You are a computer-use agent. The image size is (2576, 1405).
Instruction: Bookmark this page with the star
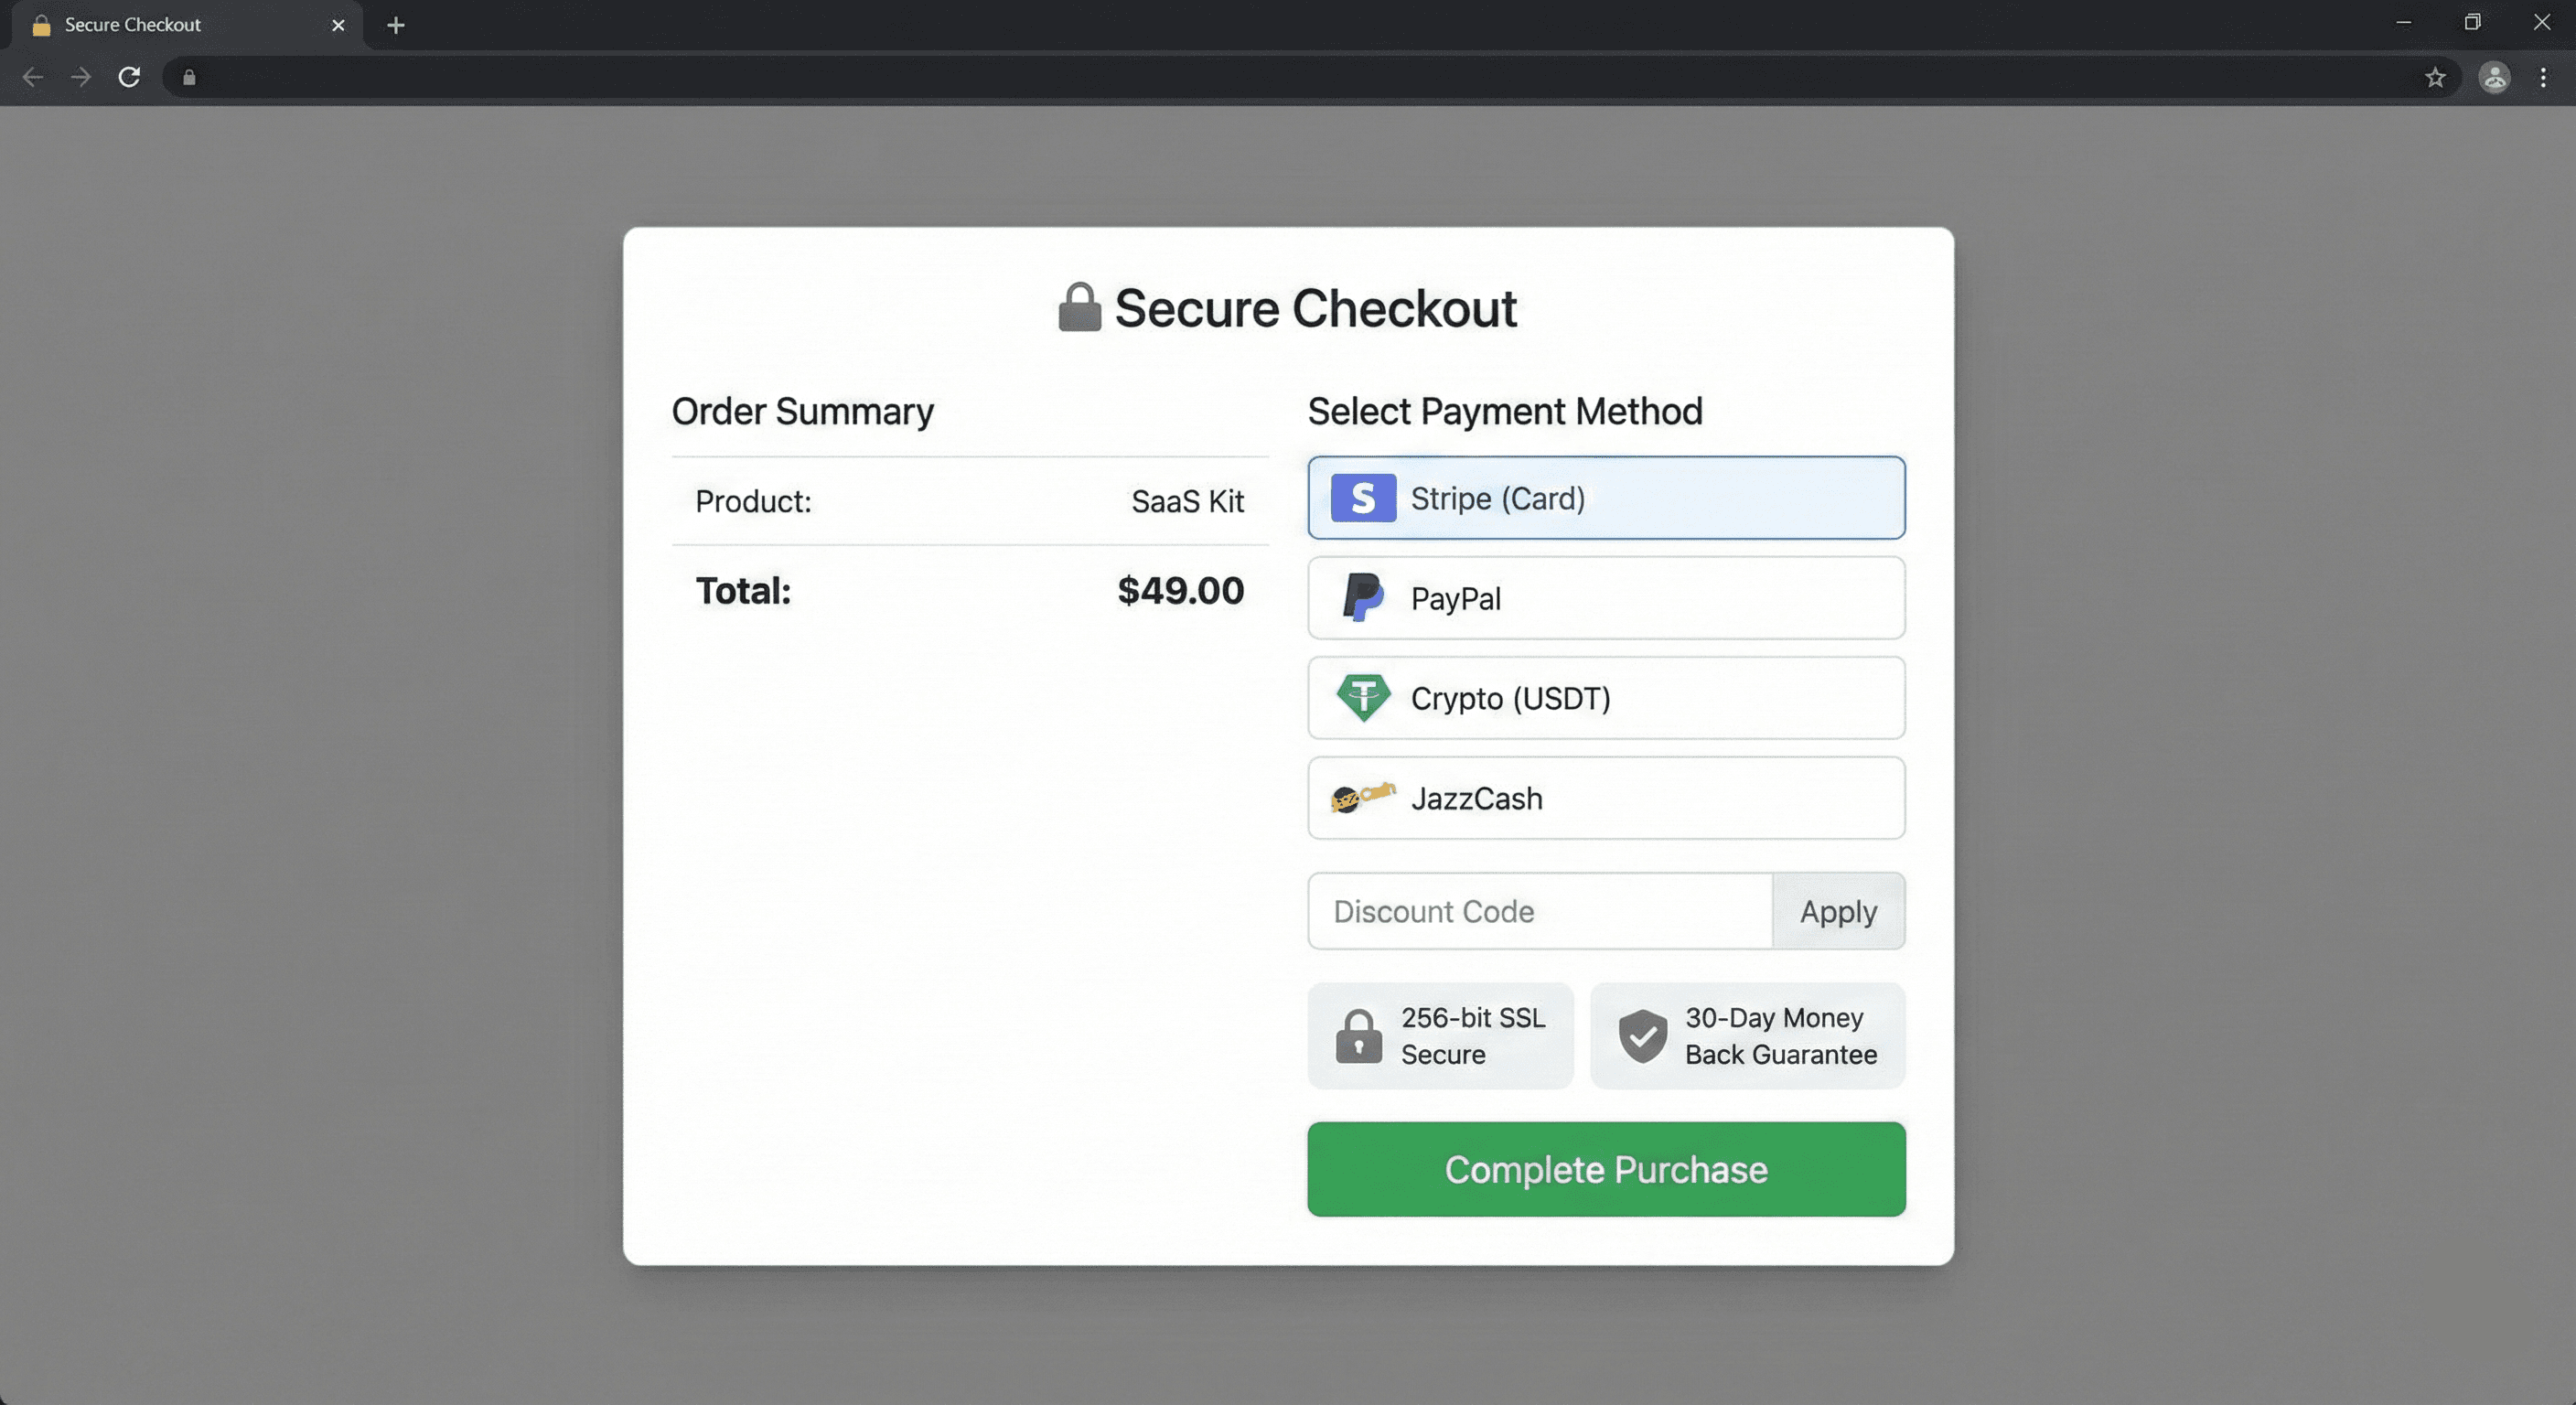(2436, 77)
